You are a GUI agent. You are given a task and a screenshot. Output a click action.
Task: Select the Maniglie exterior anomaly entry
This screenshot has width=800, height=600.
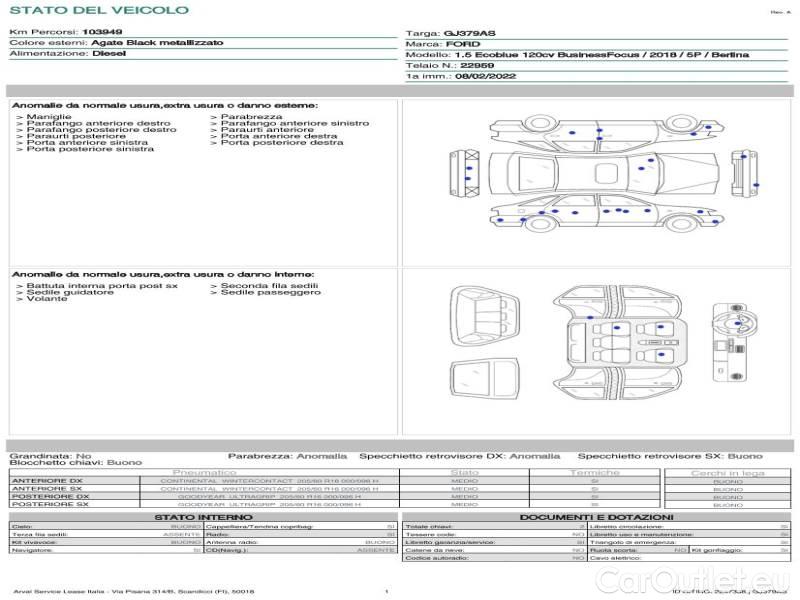tap(48, 117)
